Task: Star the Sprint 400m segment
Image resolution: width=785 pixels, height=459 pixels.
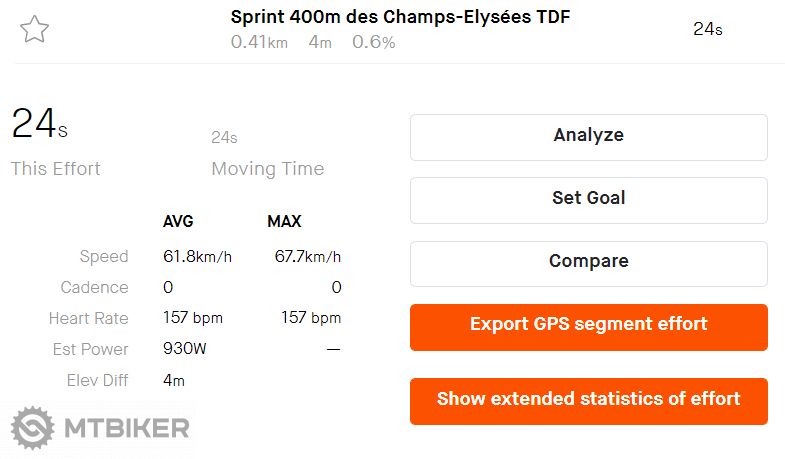Action: (34, 30)
